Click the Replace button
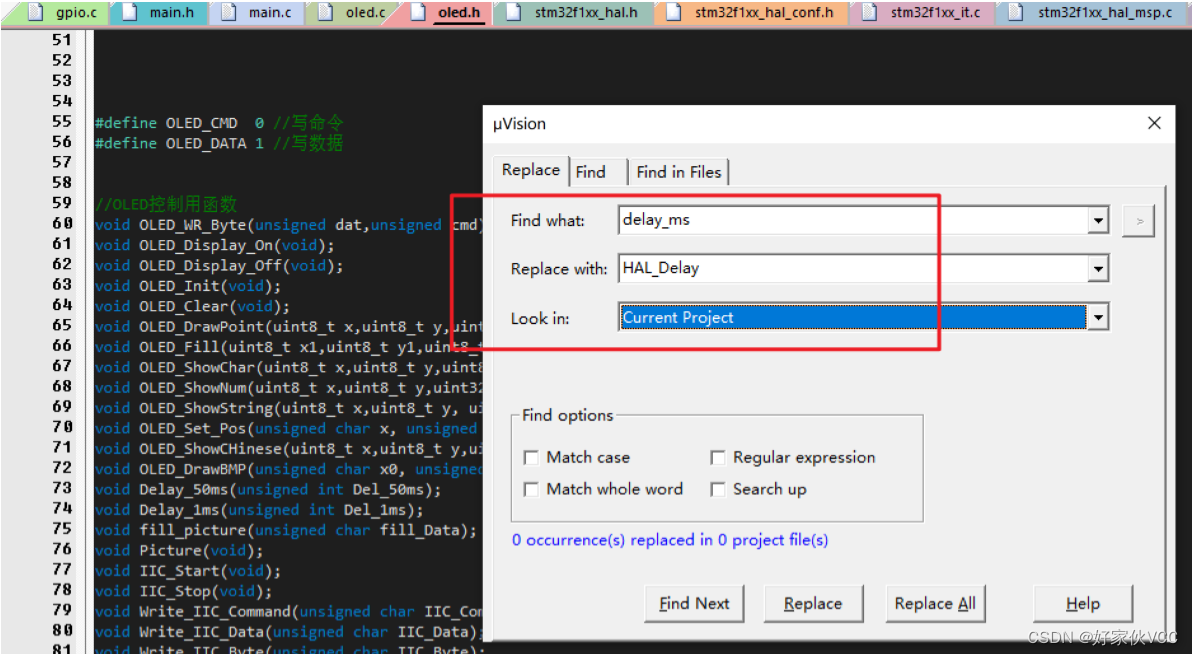The width and height of the screenshot is (1194, 656). pos(813,603)
